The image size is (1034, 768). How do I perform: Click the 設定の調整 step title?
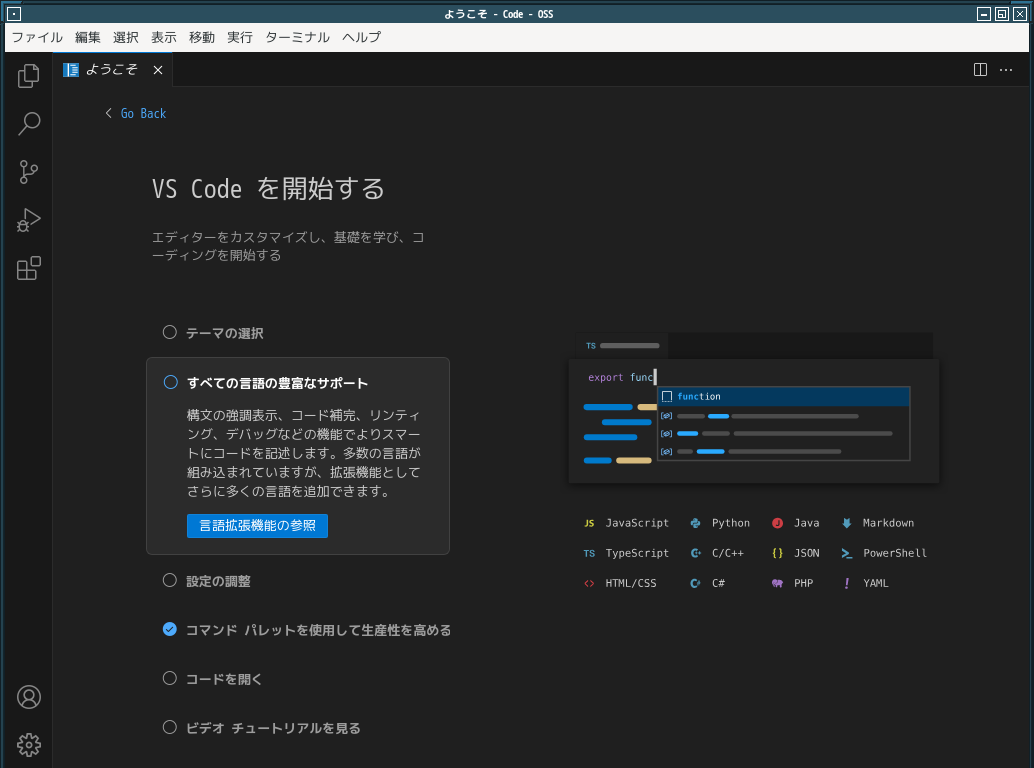(218, 581)
